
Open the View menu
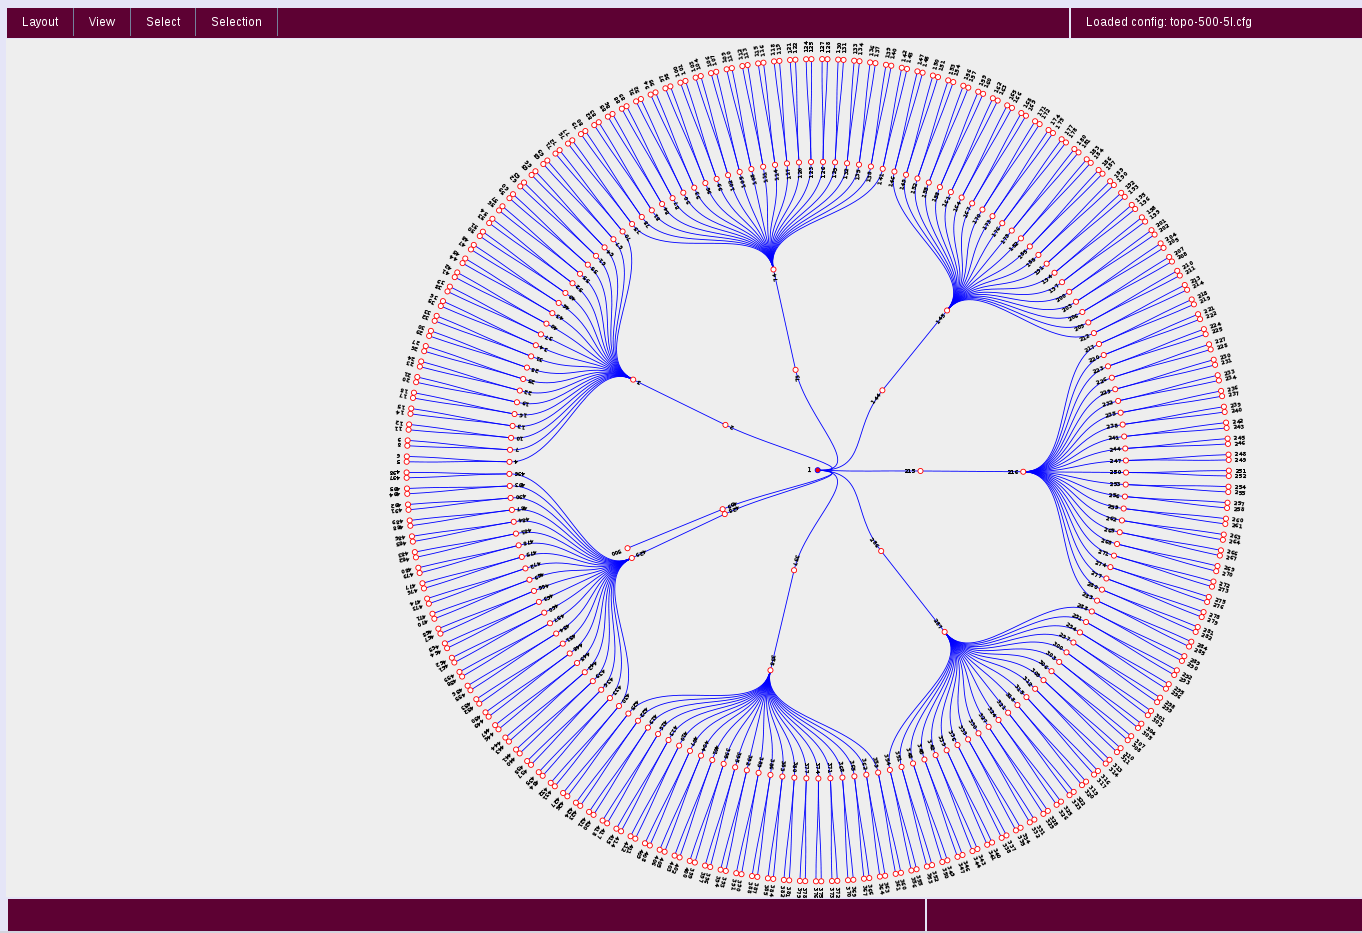pos(101,22)
